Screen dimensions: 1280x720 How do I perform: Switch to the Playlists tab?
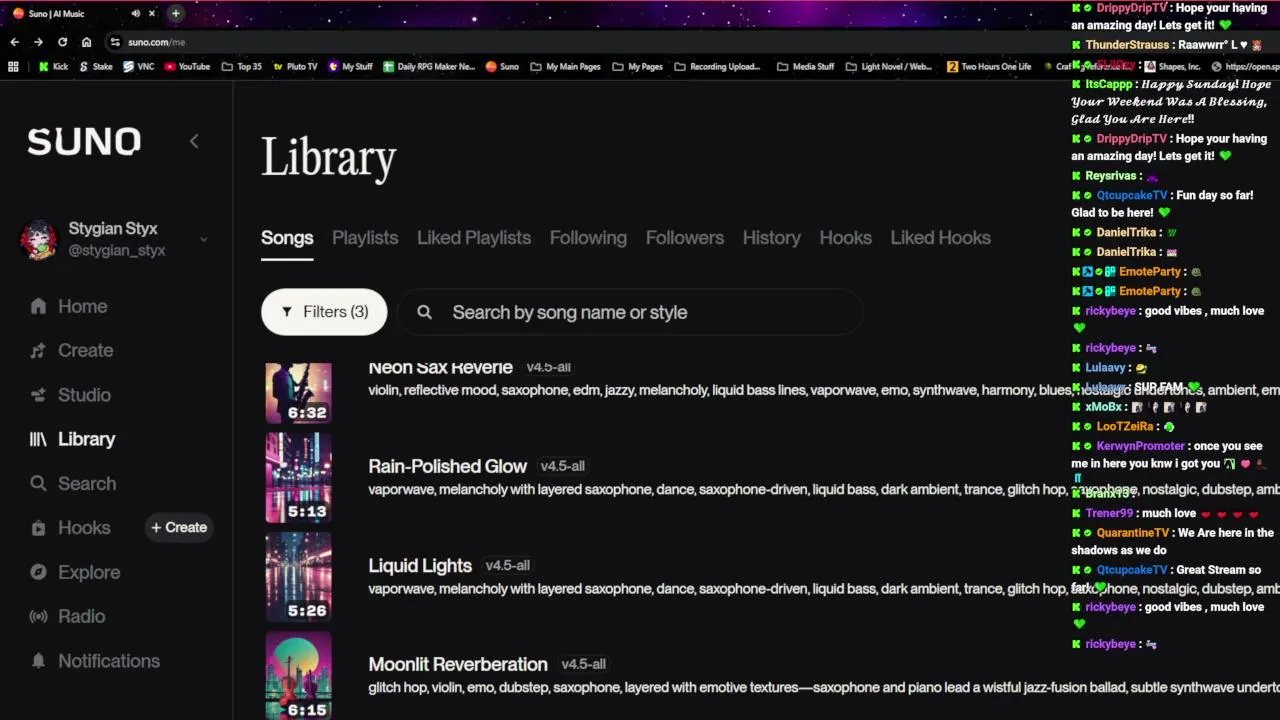pyautogui.click(x=365, y=238)
